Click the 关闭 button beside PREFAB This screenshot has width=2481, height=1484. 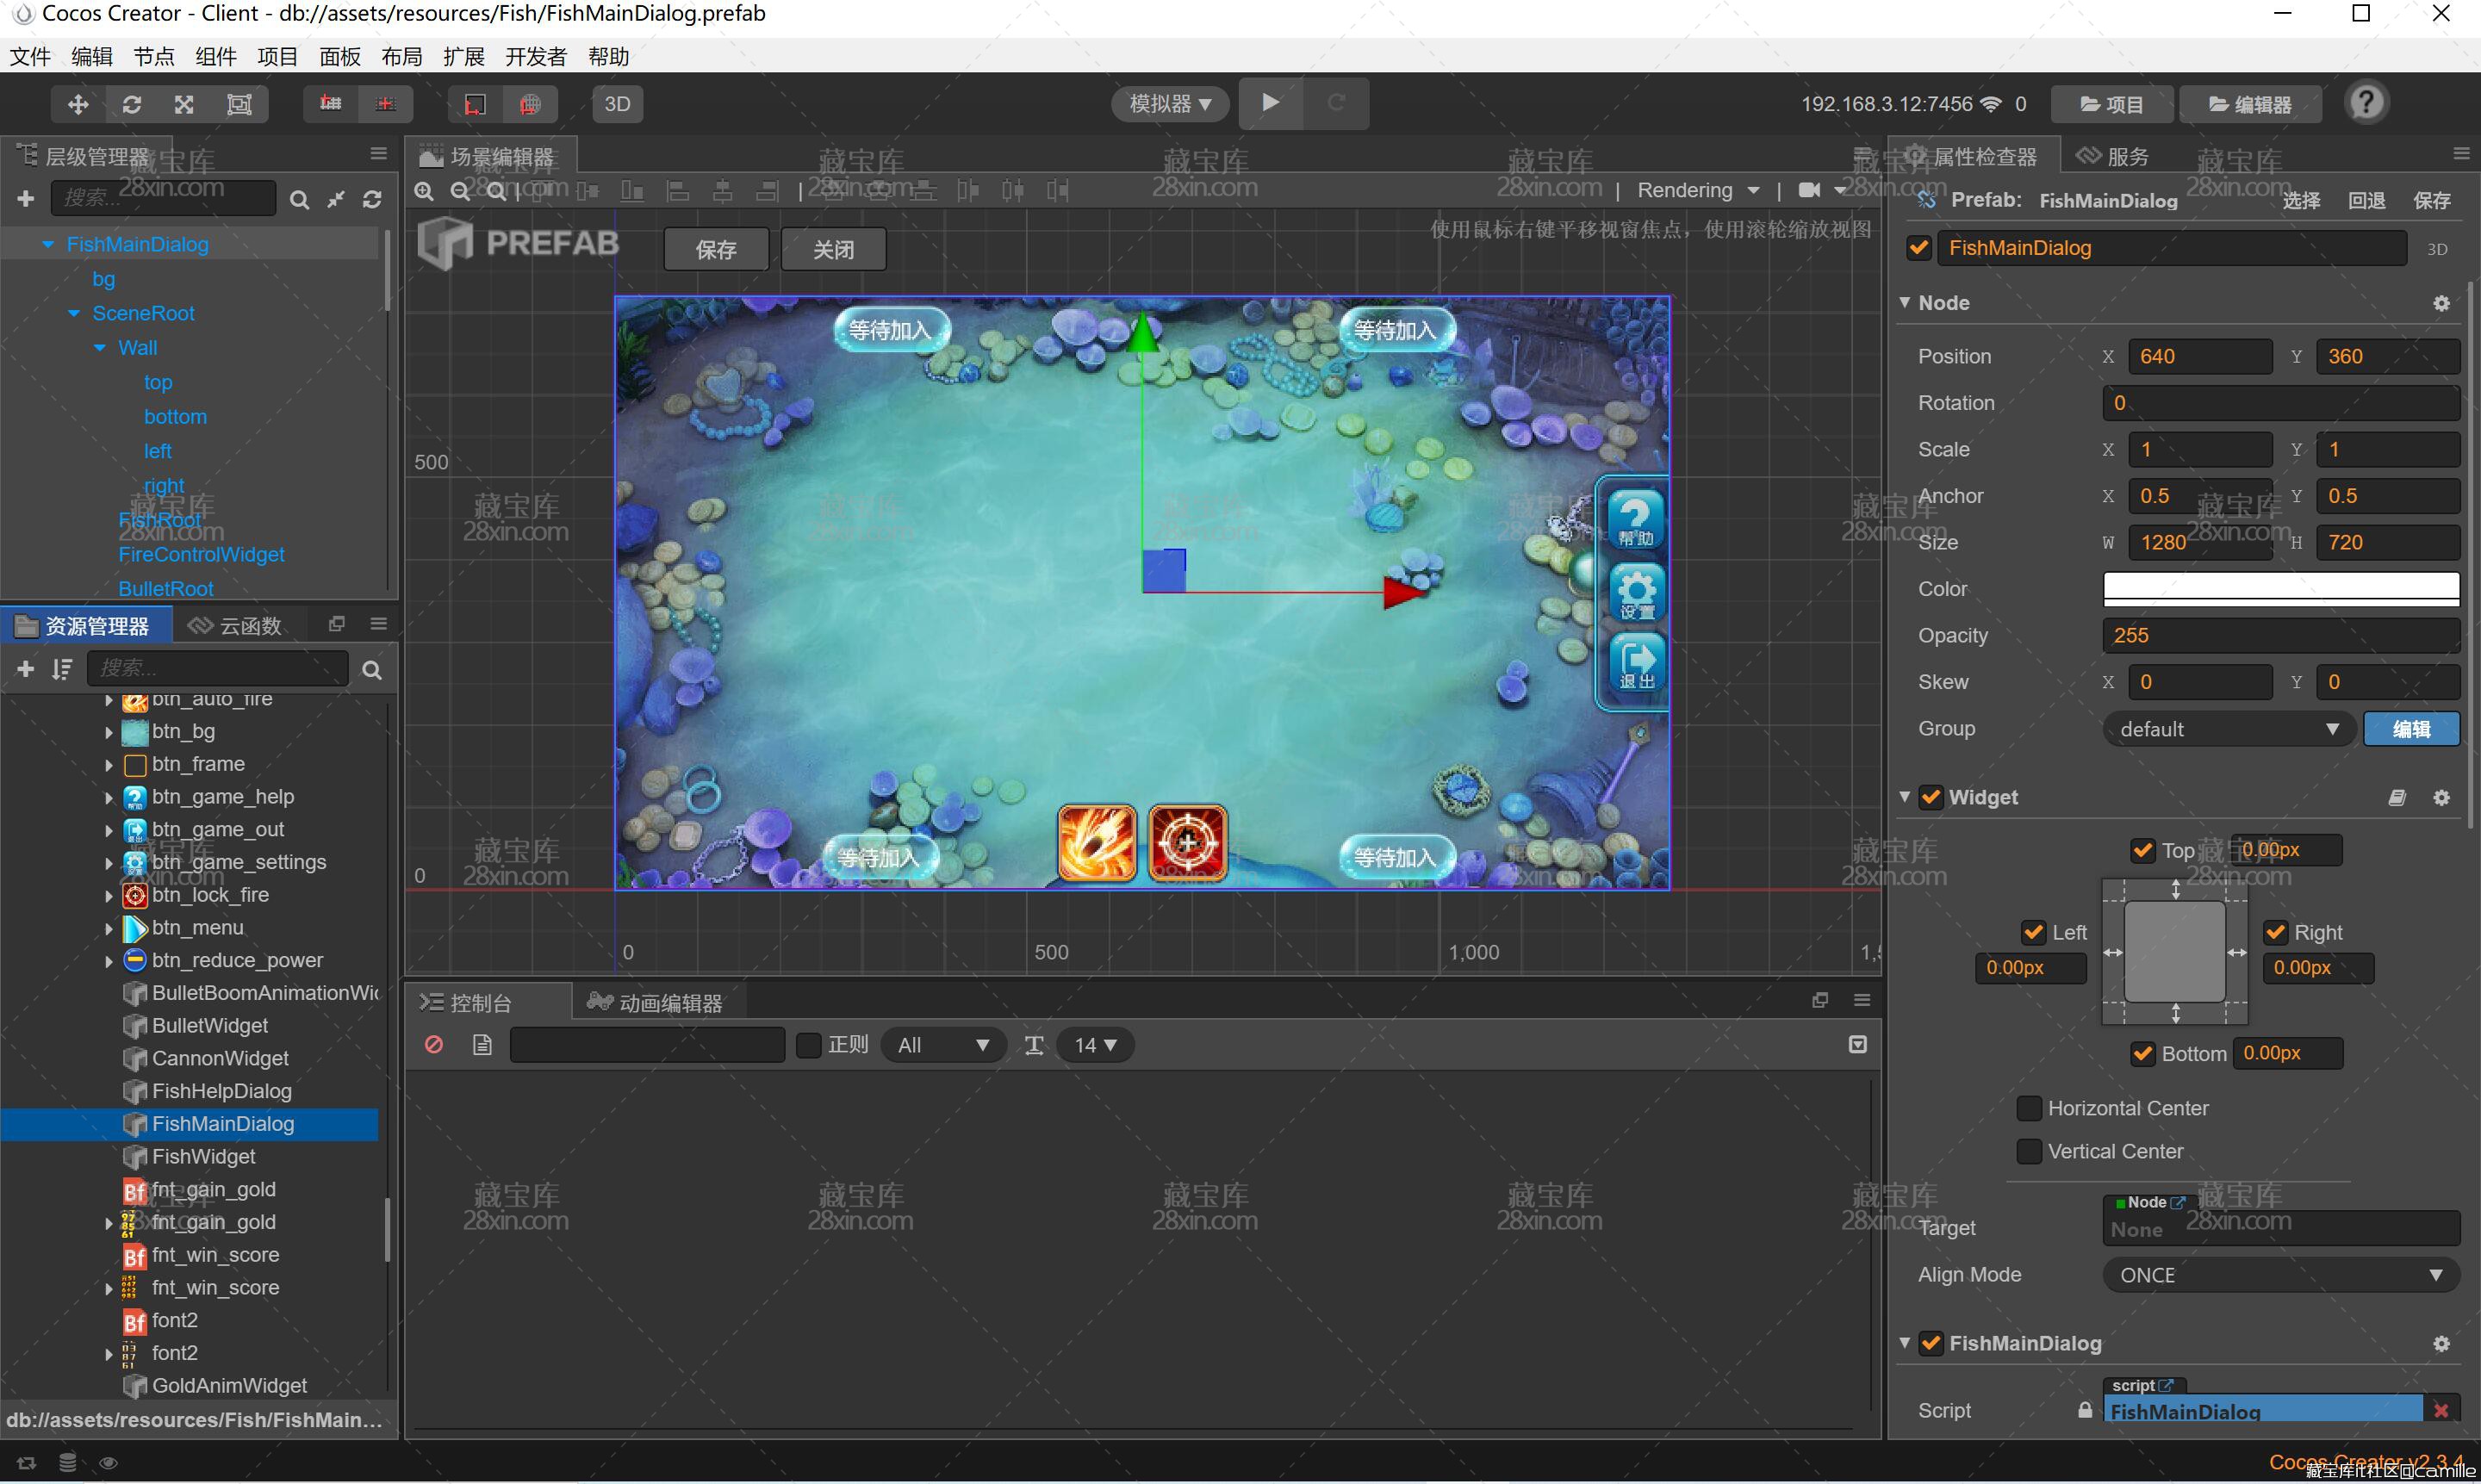tap(833, 250)
